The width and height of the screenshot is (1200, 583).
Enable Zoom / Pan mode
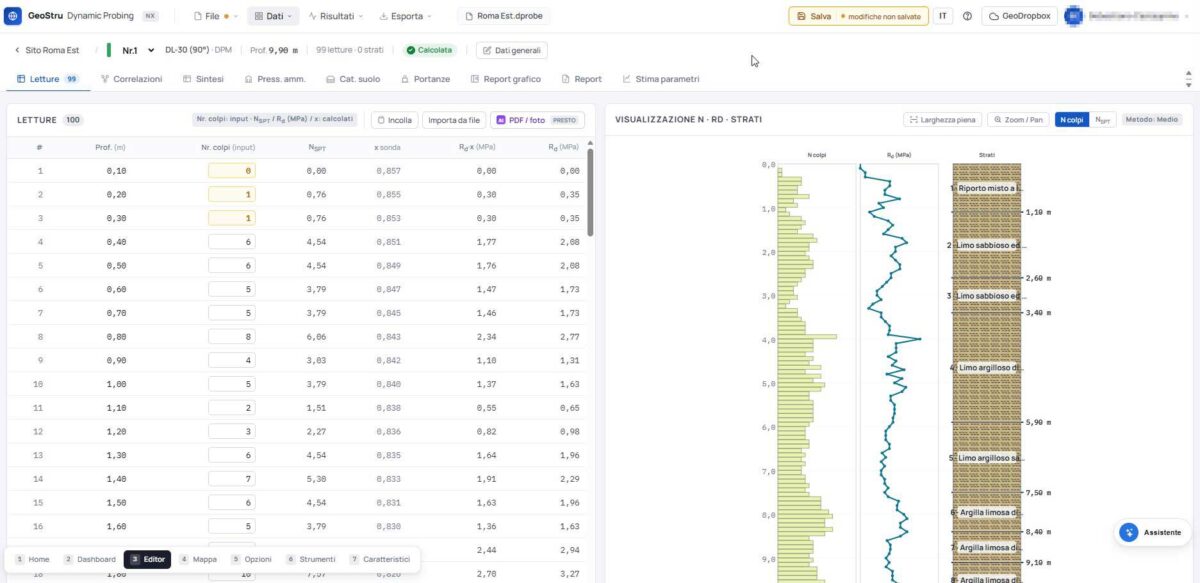(1018, 119)
